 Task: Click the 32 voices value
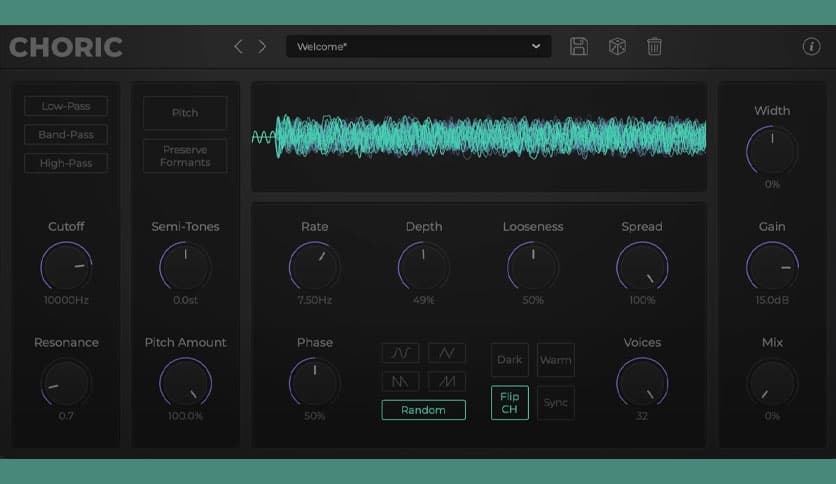point(642,416)
